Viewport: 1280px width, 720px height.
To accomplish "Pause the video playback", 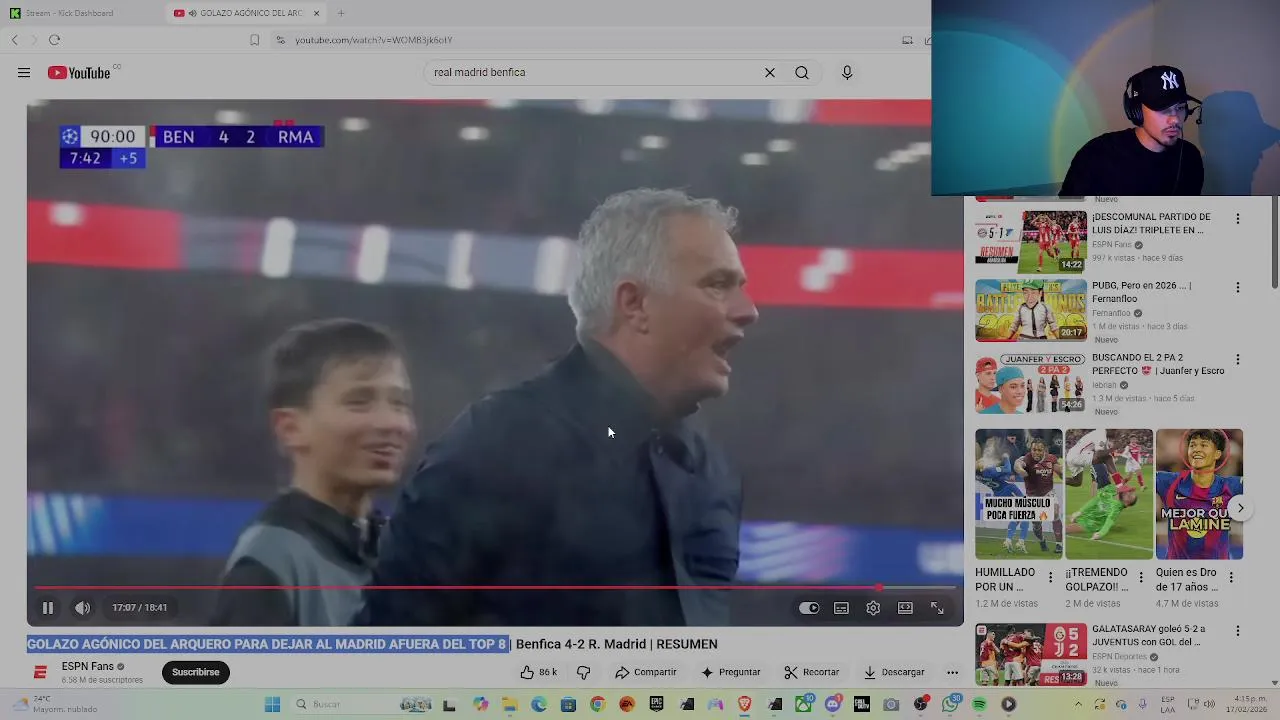I will 47,607.
